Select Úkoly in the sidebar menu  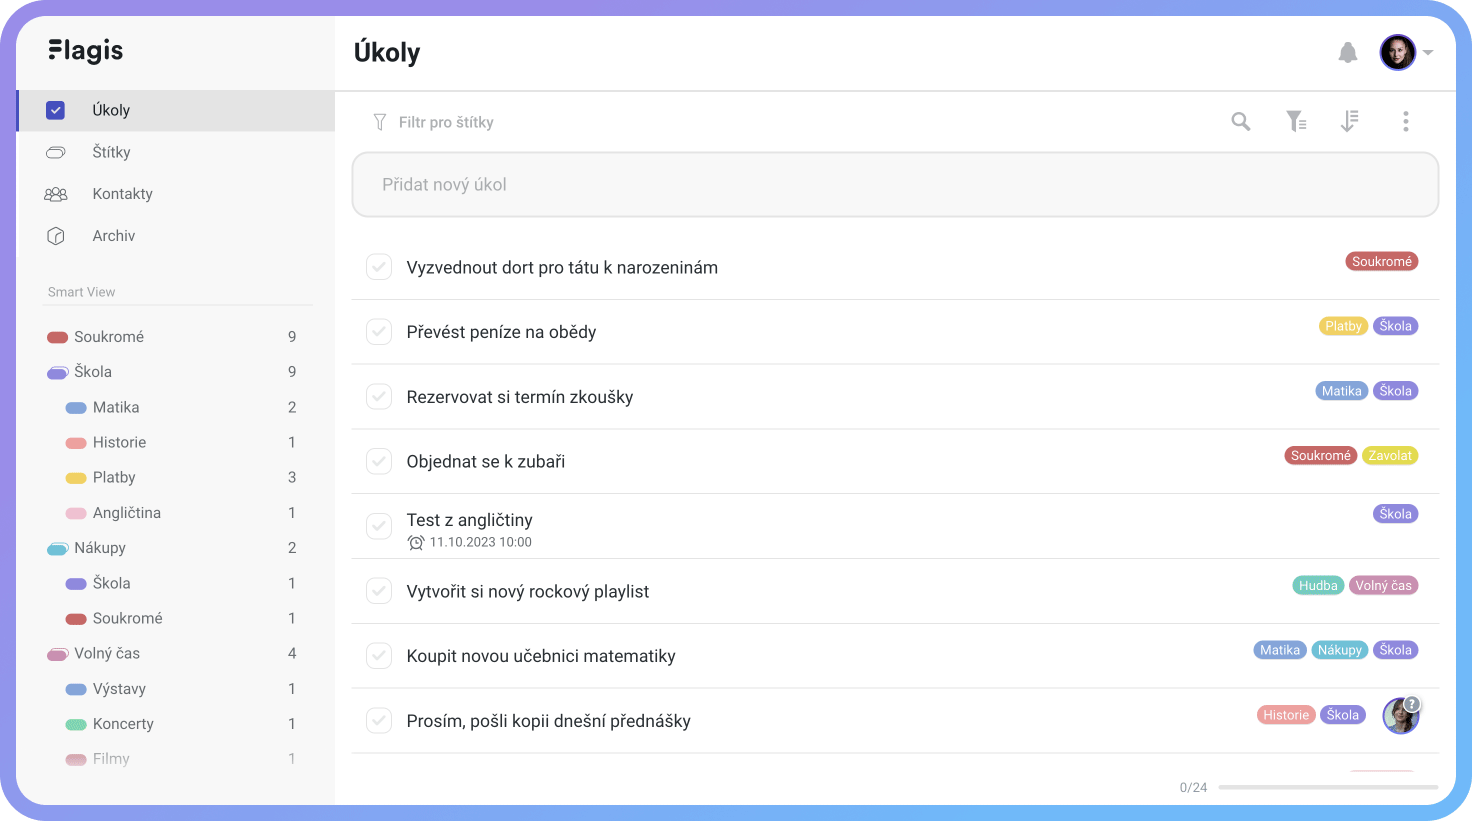(176, 110)
